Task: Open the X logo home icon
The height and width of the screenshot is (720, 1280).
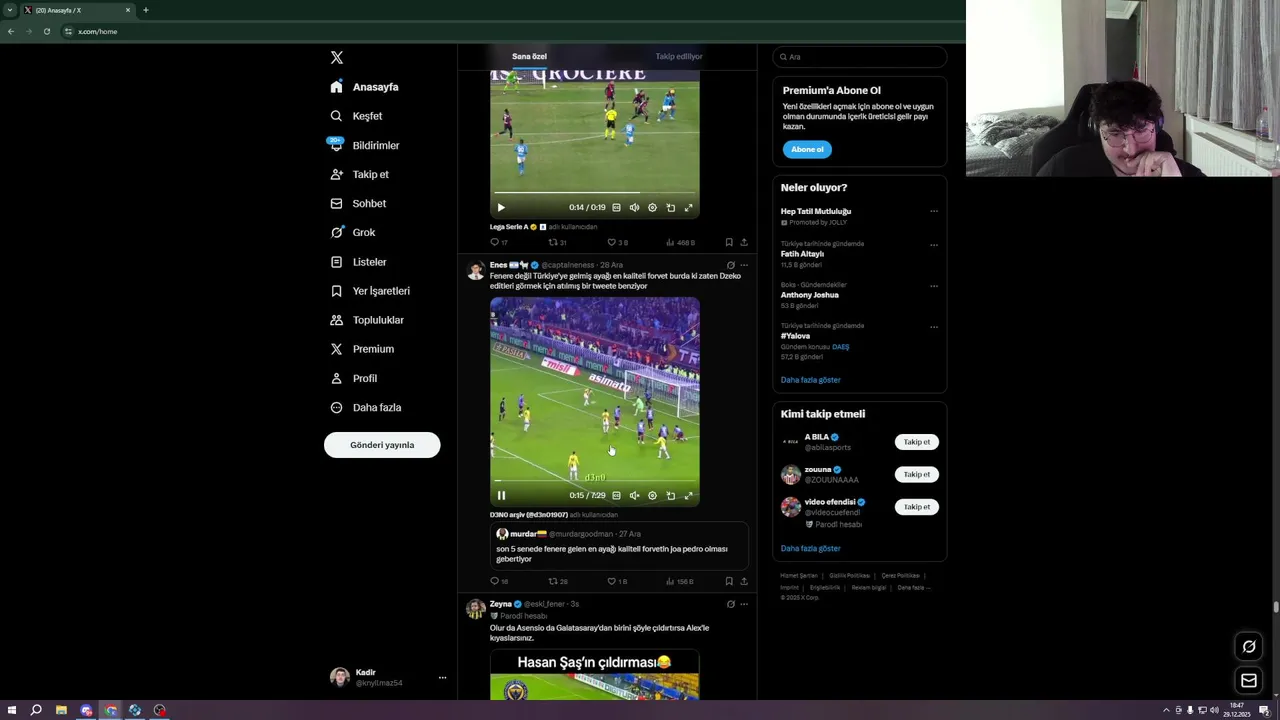Action: point(337,58)
